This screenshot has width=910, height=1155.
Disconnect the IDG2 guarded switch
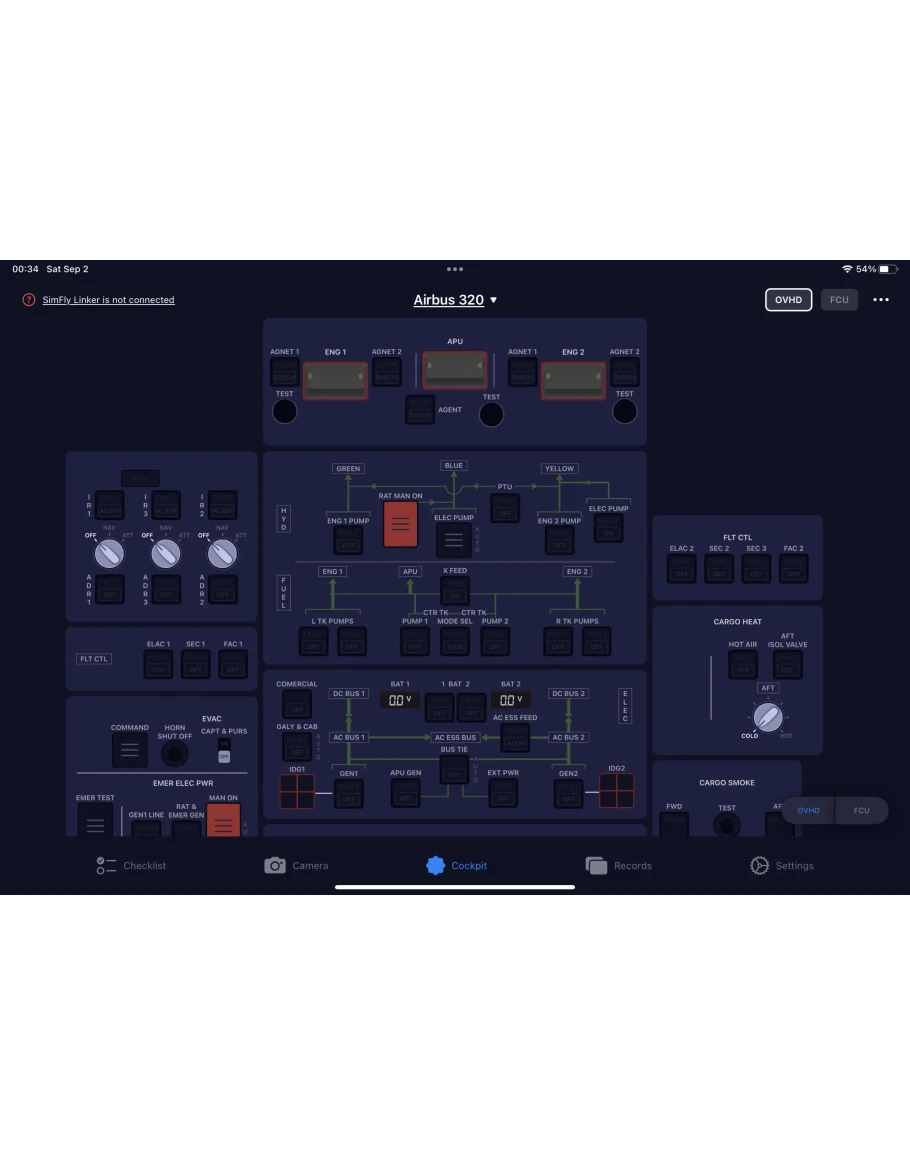pos(617,790)
